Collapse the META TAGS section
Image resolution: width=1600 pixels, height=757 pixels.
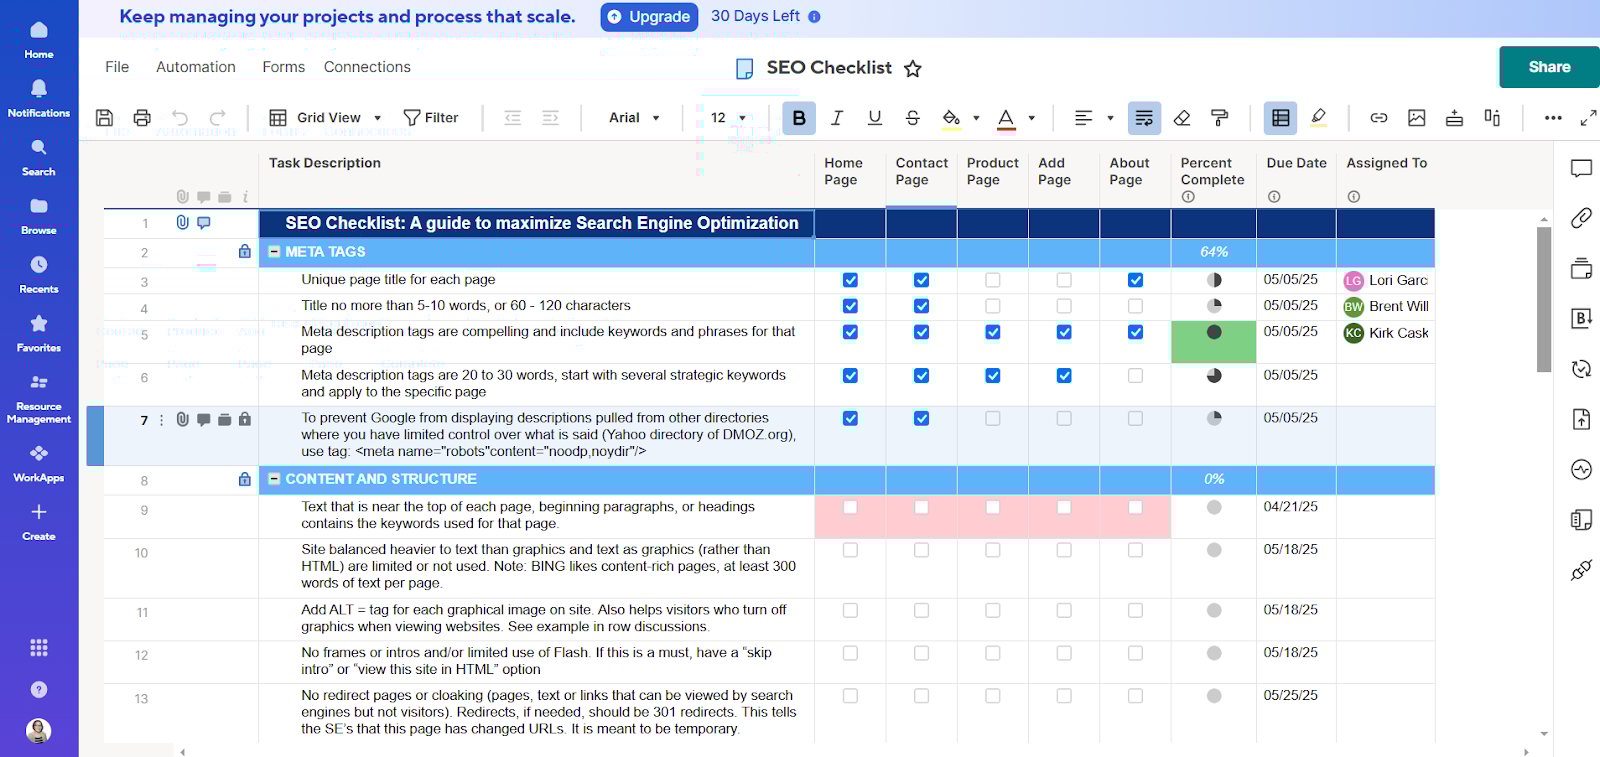tap(274, 252)
